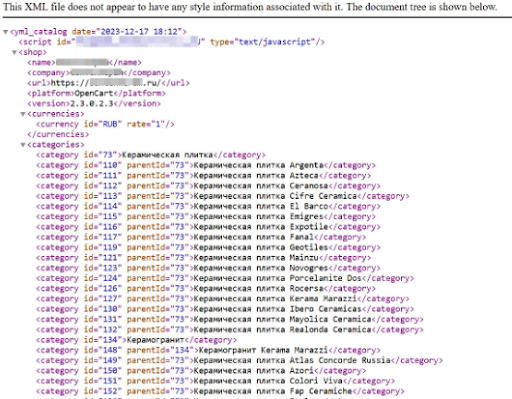The width and height of the screenshot is (512, 399).
Task: Click the XML style information notice
Action: pyautogui.click(x=250, y=7)
